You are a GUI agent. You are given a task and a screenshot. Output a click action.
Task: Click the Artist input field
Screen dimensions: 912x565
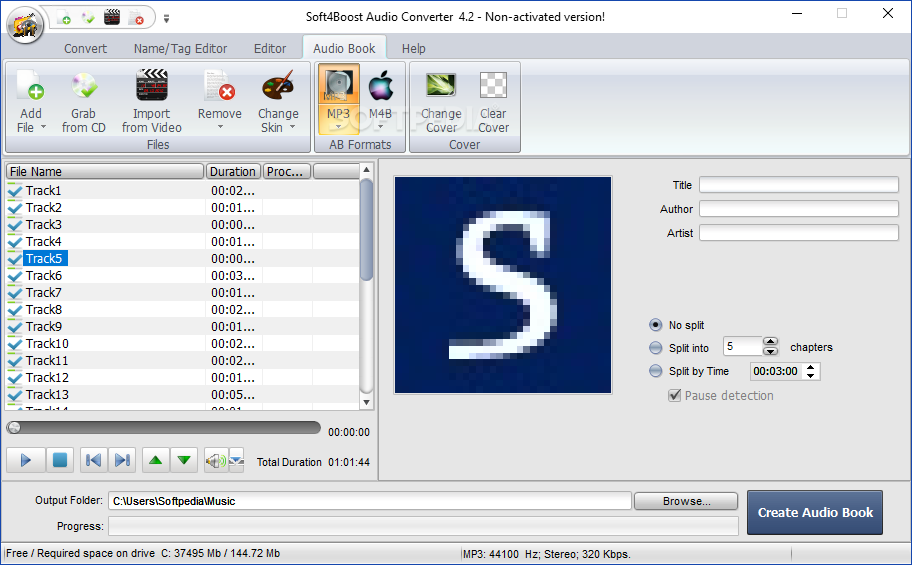(799, 233)
